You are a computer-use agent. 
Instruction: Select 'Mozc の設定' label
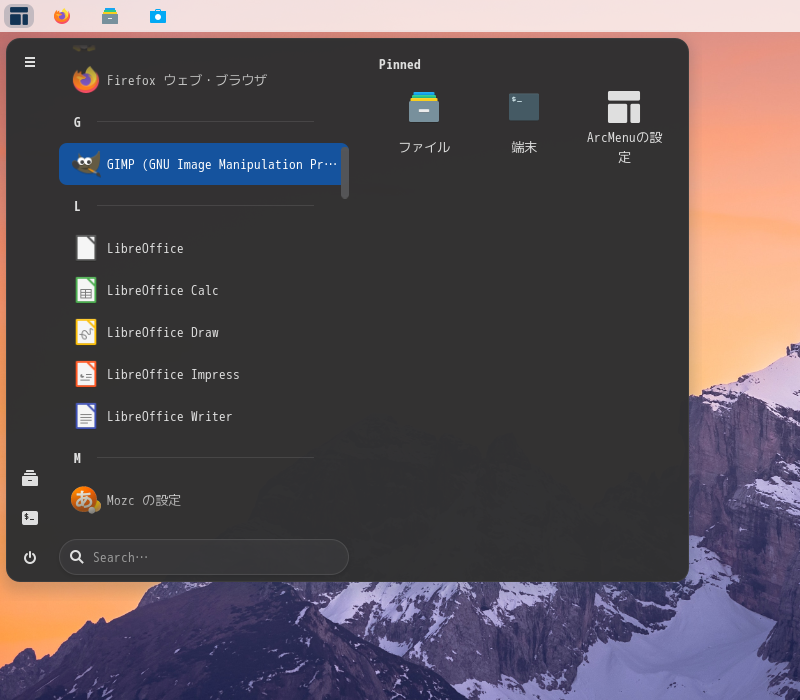[x=143, y=501]
